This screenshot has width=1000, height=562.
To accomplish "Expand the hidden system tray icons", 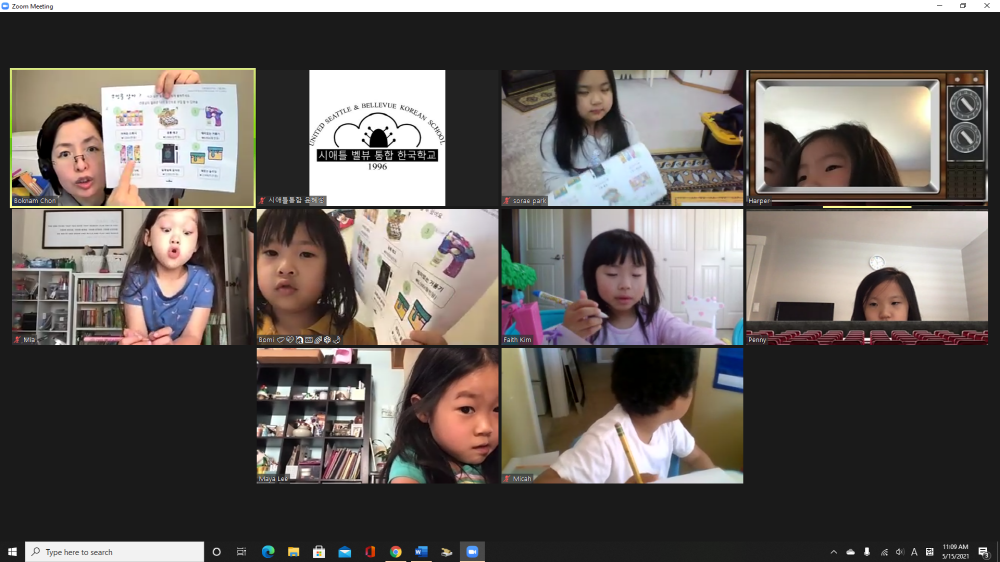I will 834,552.
